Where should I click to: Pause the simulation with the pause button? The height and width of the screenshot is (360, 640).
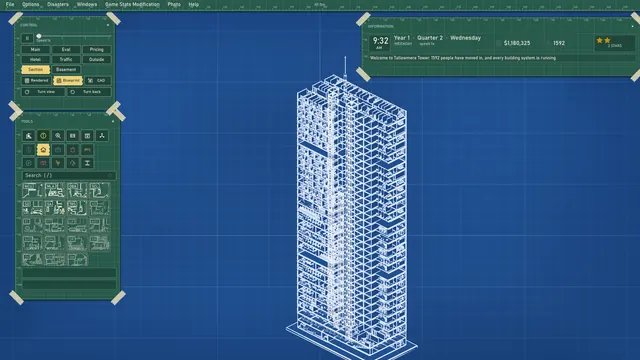pos(27,38)
